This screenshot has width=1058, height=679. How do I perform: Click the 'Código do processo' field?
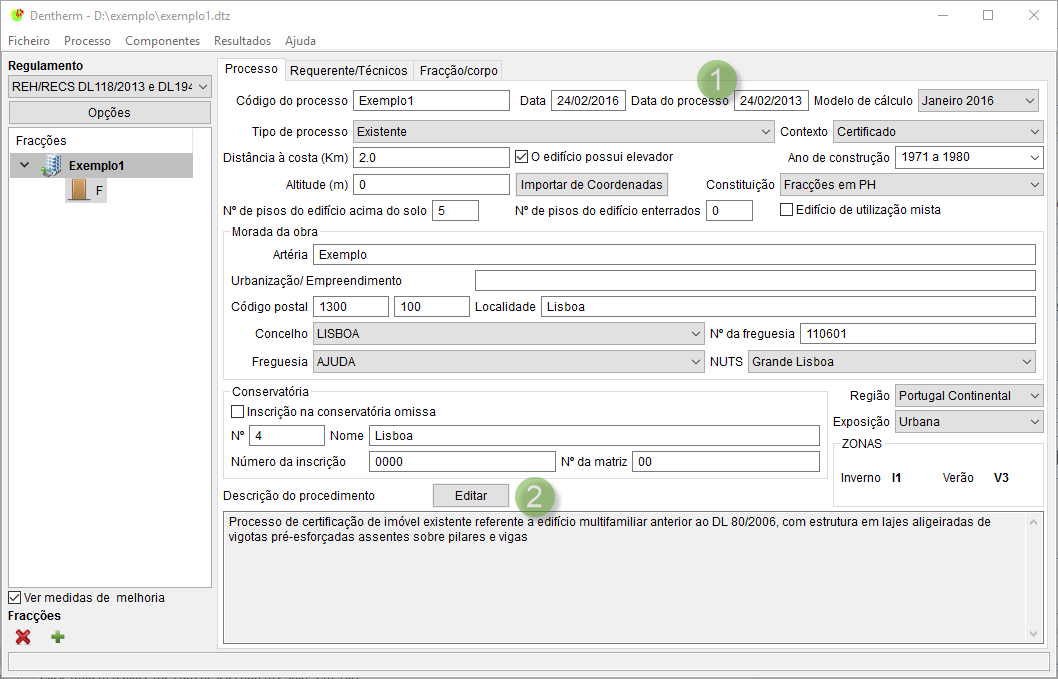coord(431,101)
